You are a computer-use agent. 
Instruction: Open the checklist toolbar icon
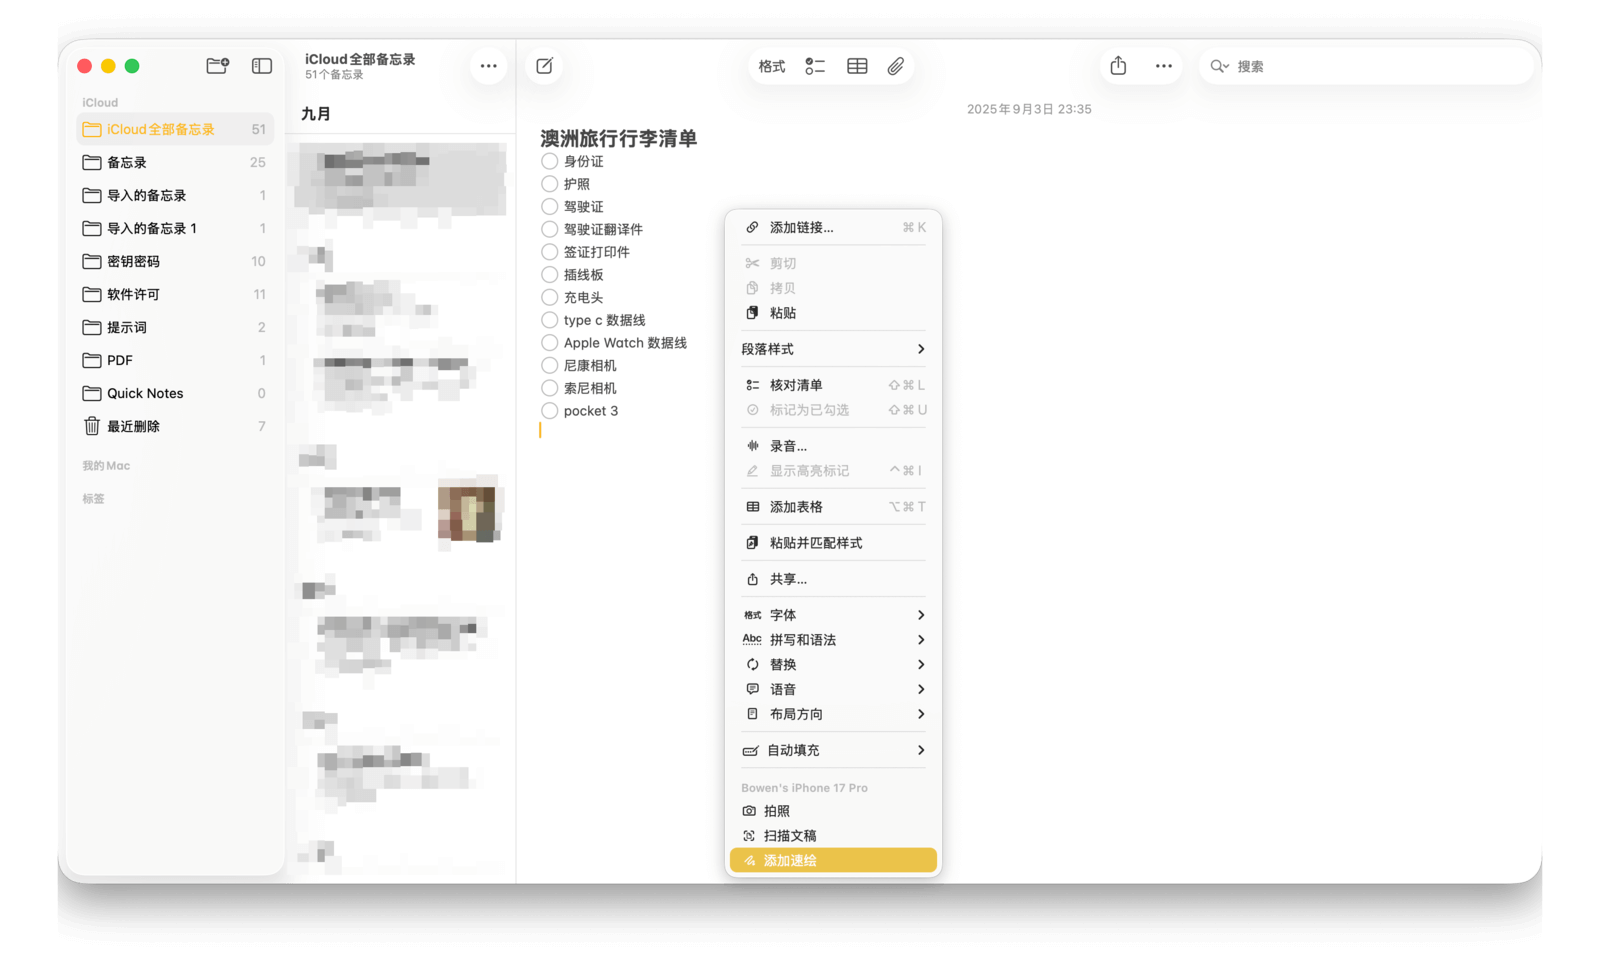pyautogui.click(x=815, y=66)
